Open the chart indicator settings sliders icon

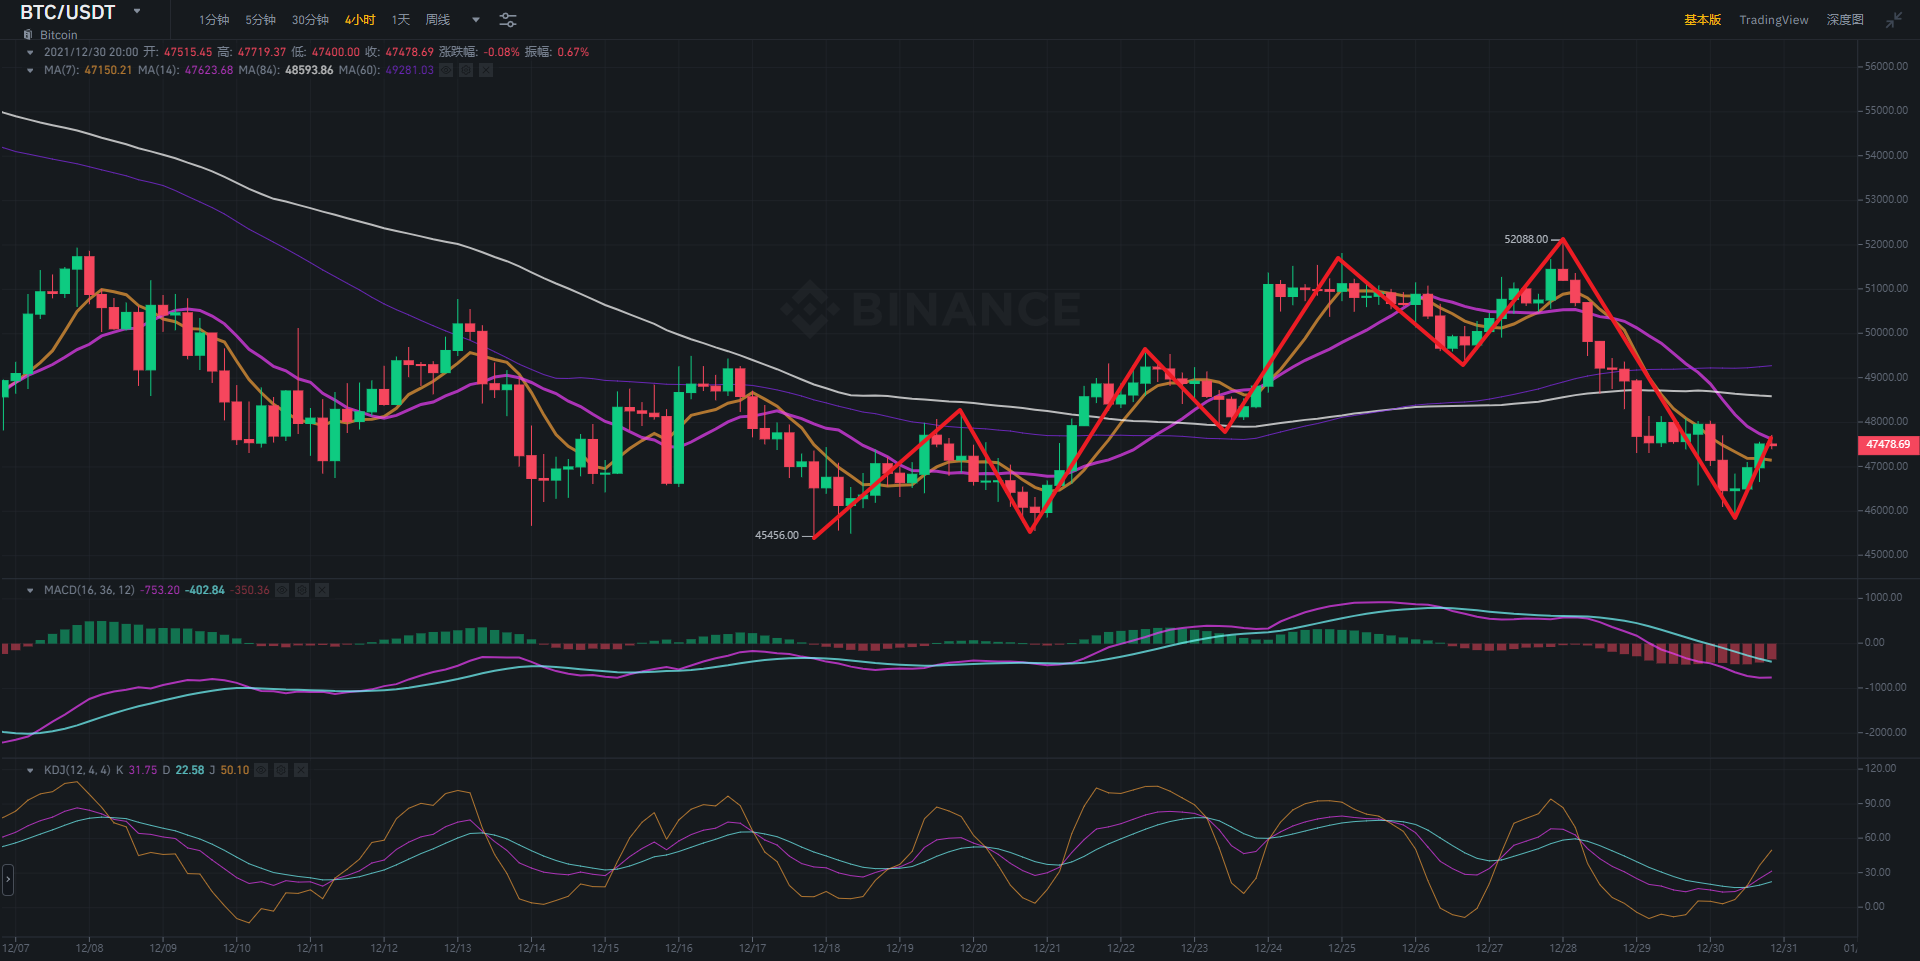pos(508,20)
